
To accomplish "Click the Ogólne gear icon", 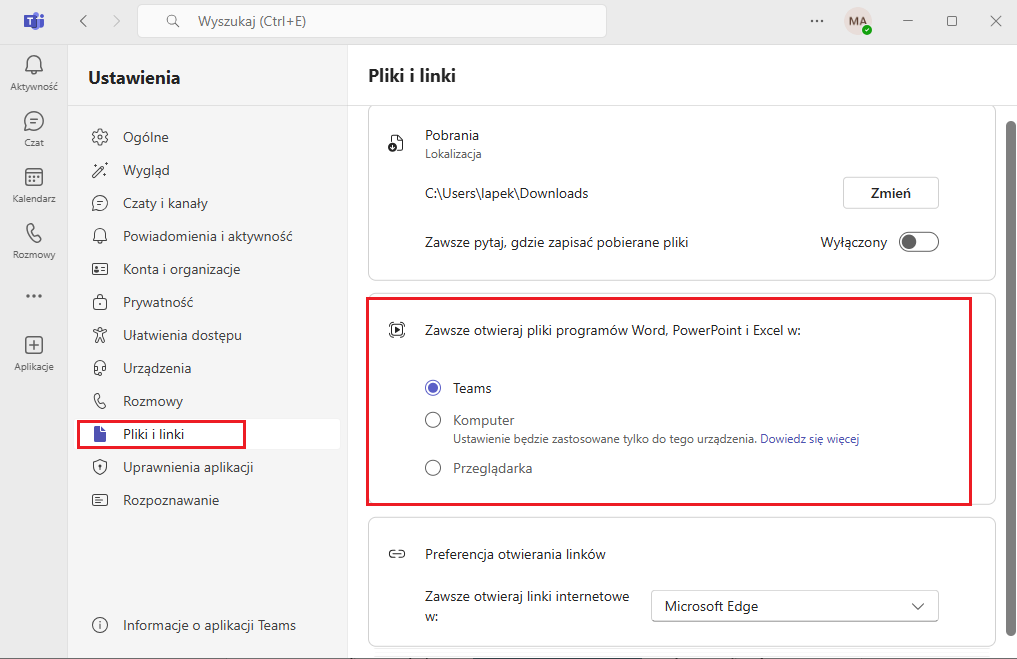I will click(x=100, y=137).
